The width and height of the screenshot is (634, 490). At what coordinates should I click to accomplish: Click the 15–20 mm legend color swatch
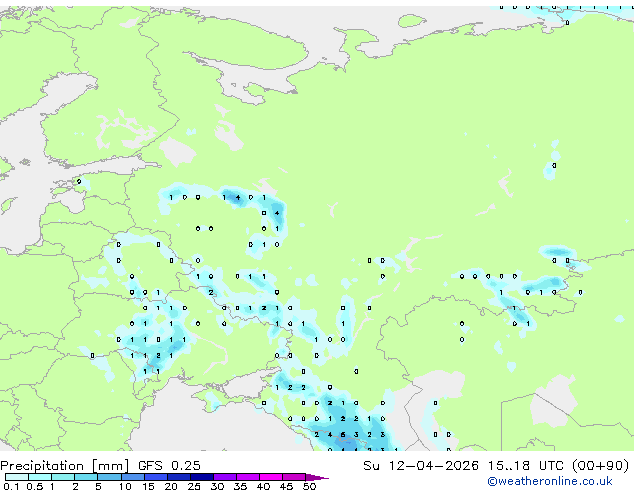point(155,477)
